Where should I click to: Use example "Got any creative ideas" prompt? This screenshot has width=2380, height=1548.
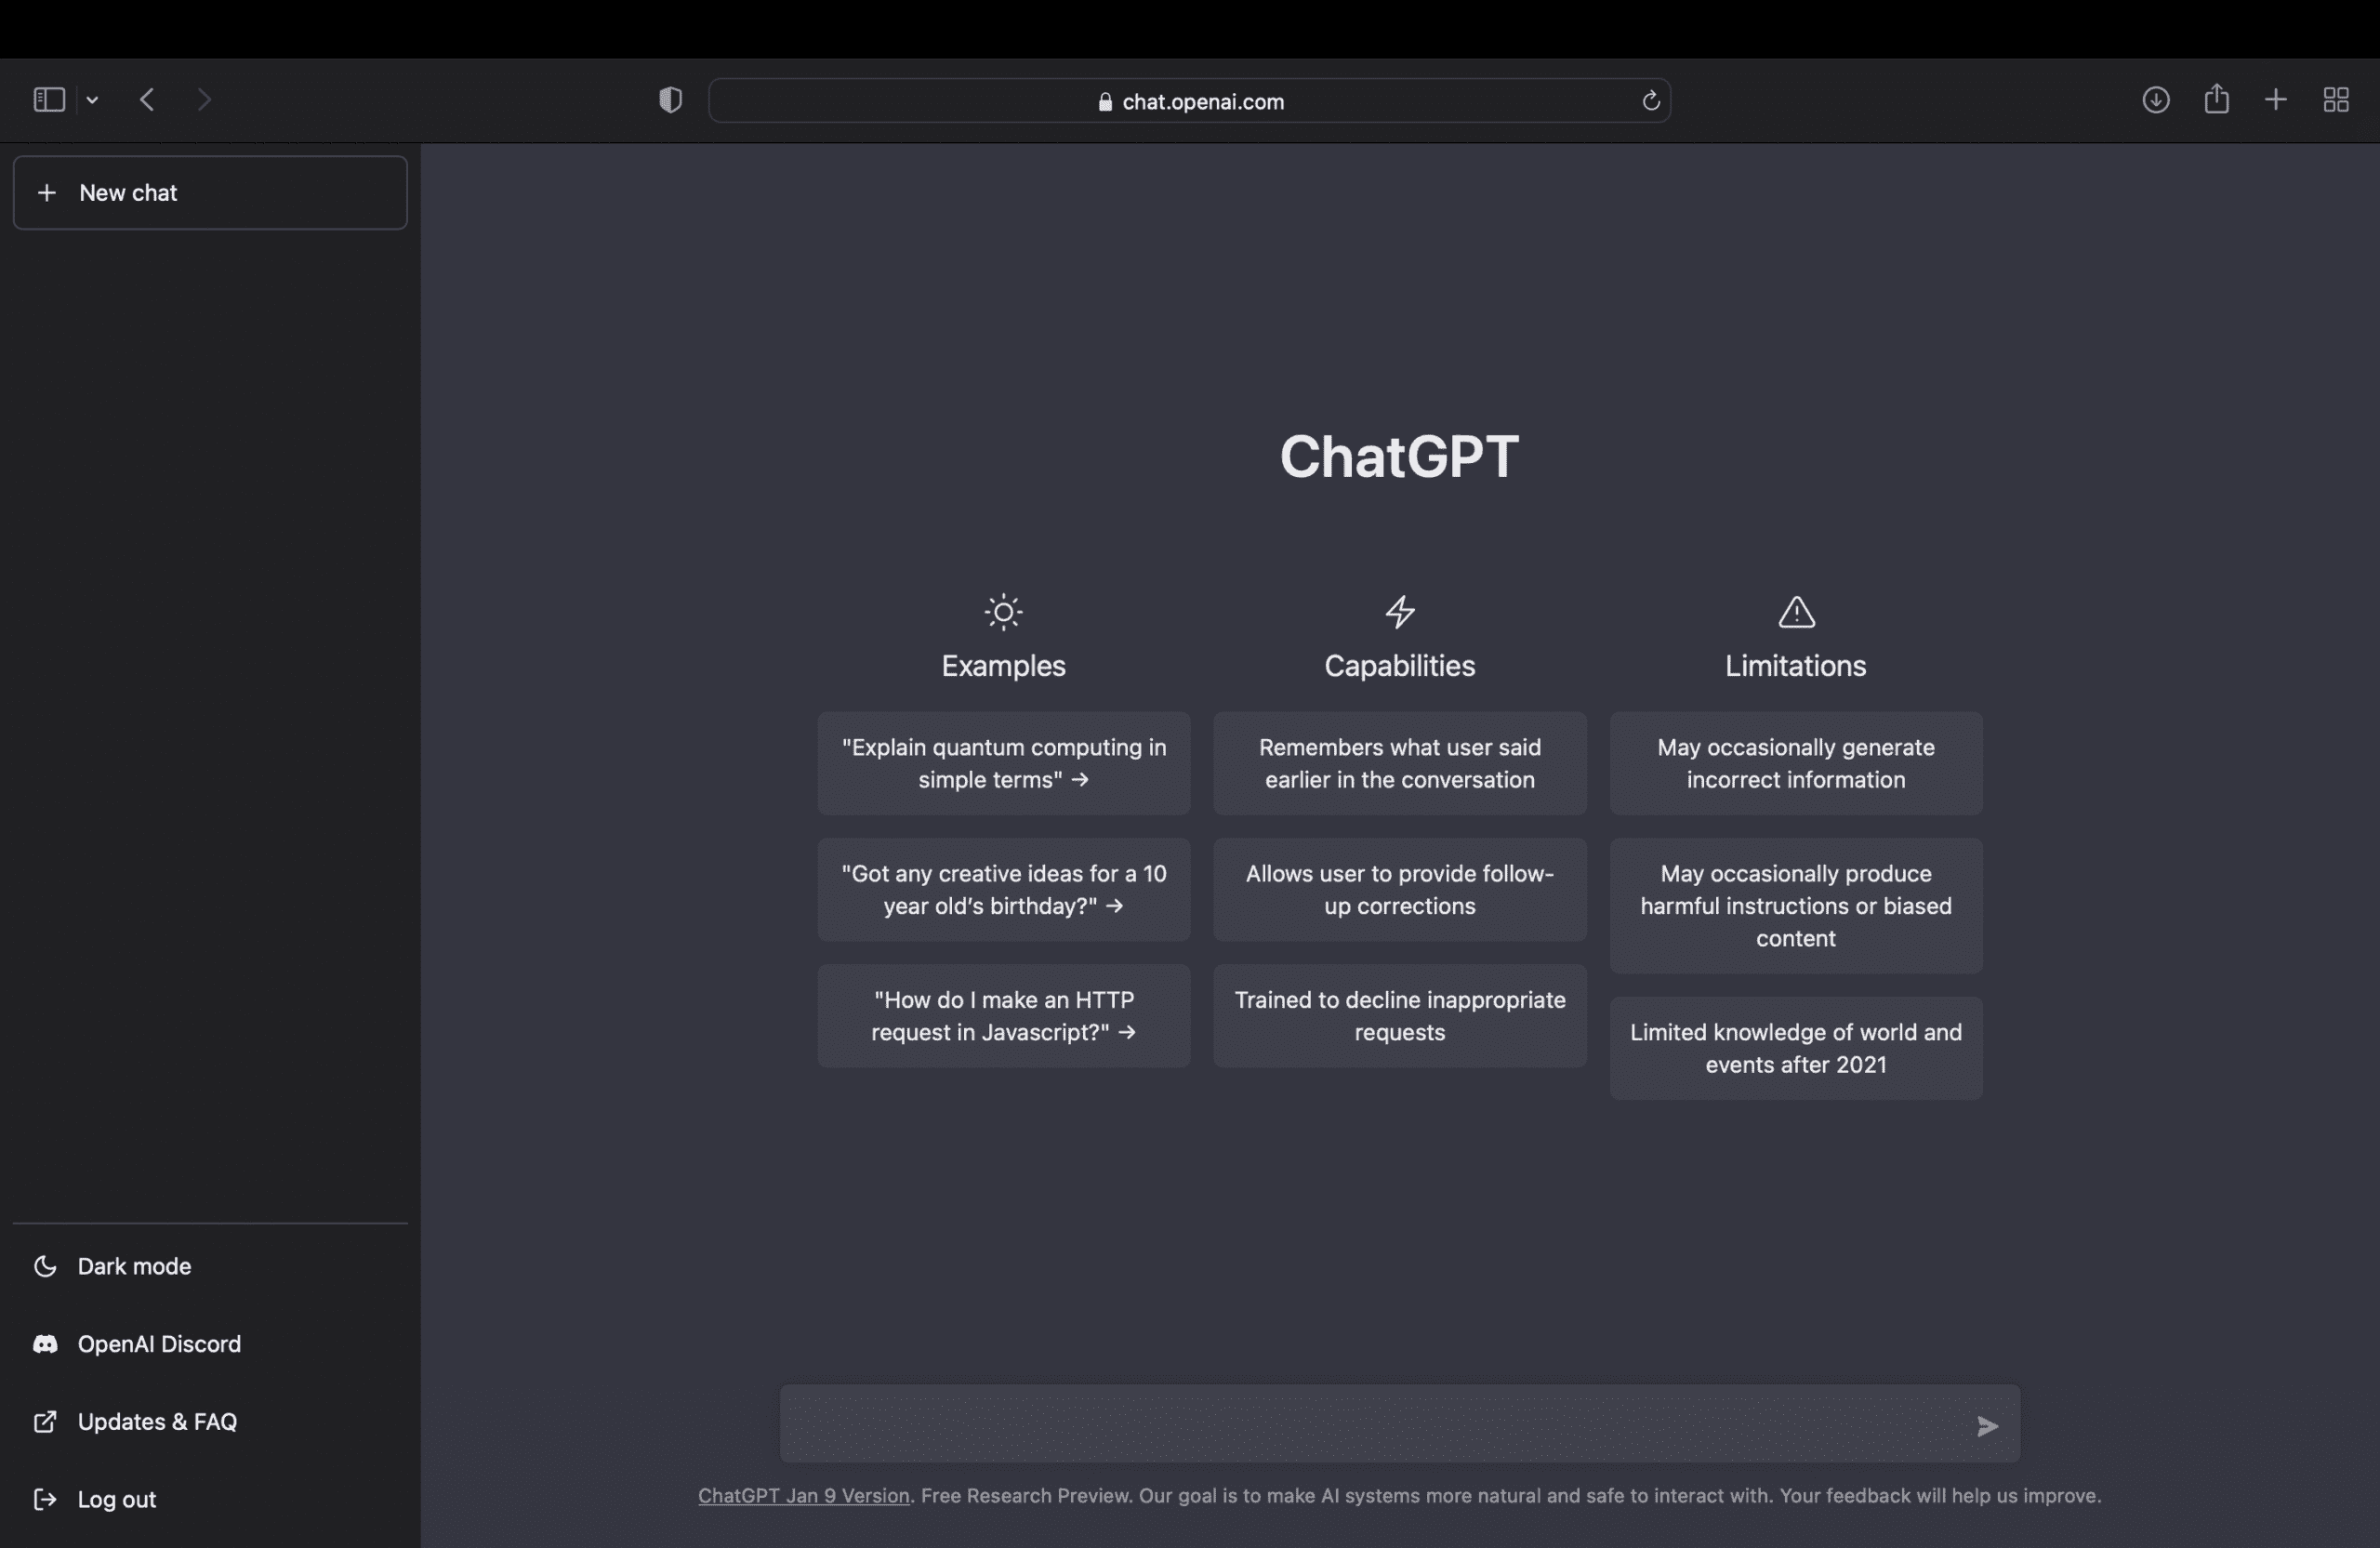[1004, 890]
